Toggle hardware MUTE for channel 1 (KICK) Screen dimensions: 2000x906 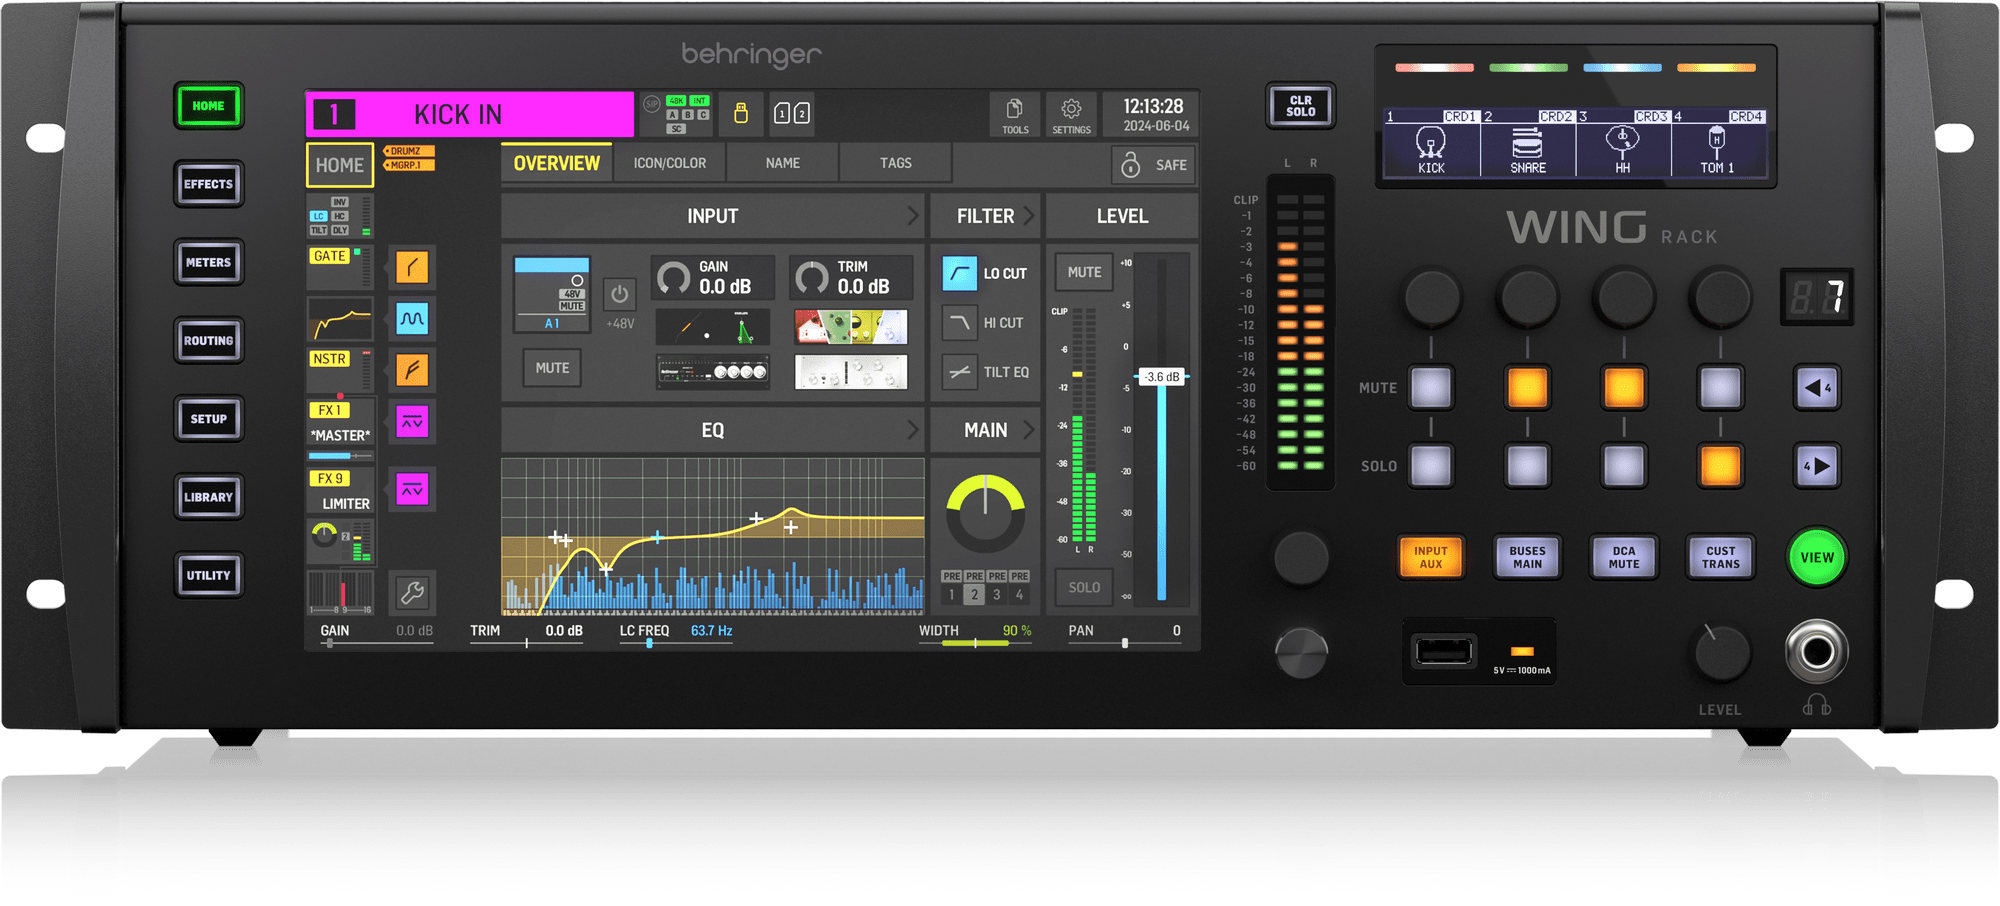coord(1431,388)
